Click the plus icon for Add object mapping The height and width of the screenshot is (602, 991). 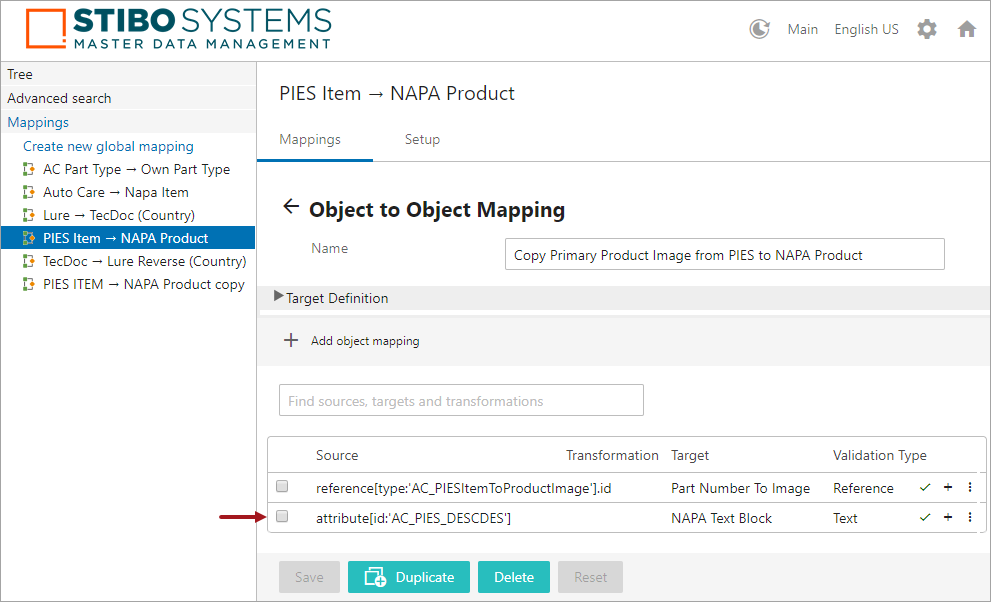291,340
